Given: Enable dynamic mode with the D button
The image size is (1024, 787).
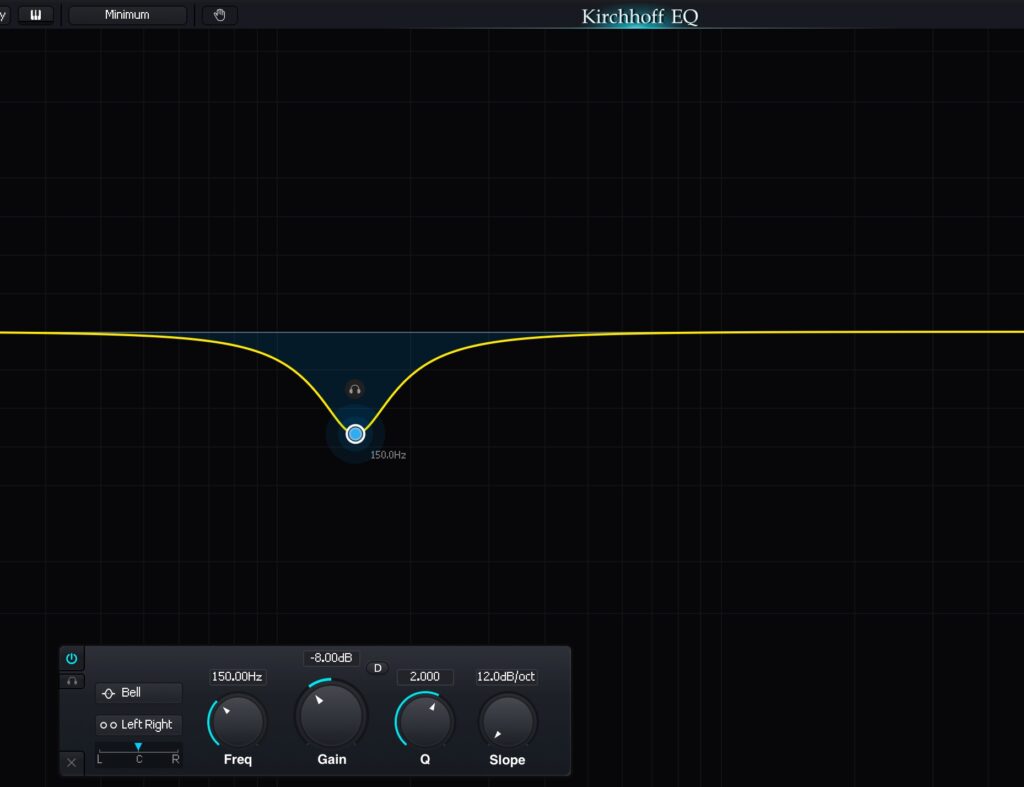Looking at the screenshot, I should pyautogui.click(x=377, y=668).
